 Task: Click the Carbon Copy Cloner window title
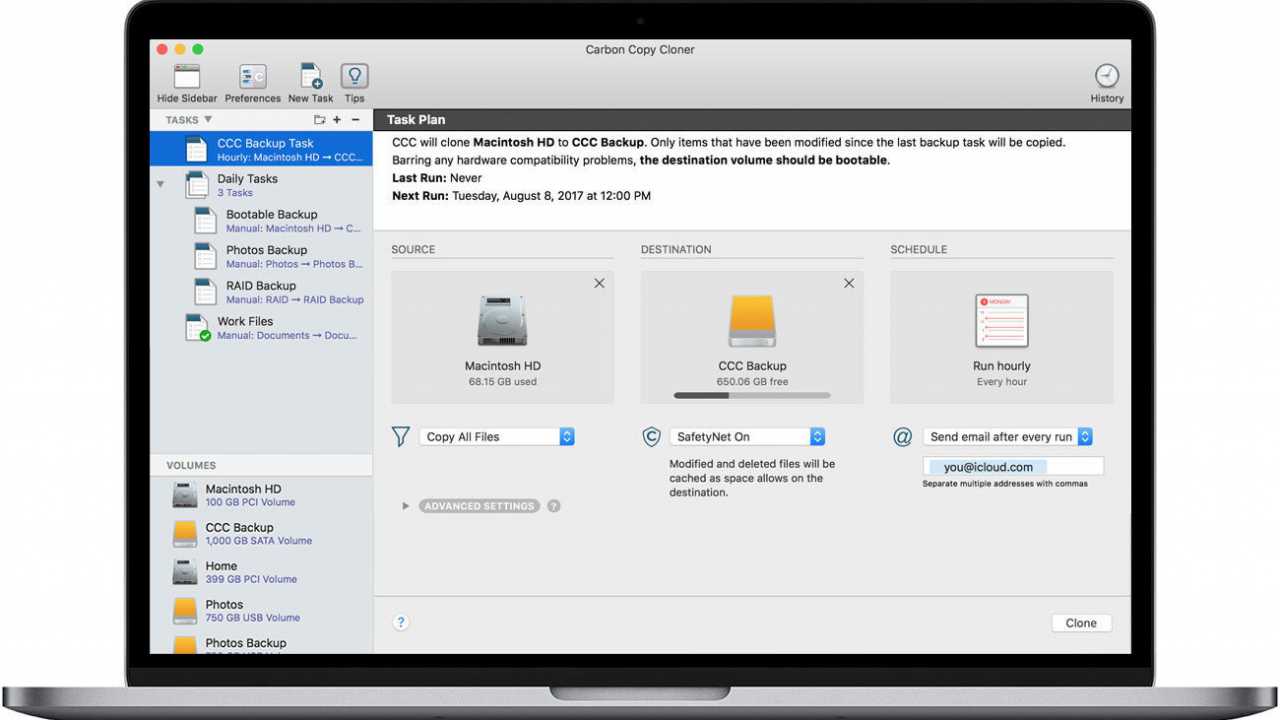pyautogui.click(x=640, y=49)
